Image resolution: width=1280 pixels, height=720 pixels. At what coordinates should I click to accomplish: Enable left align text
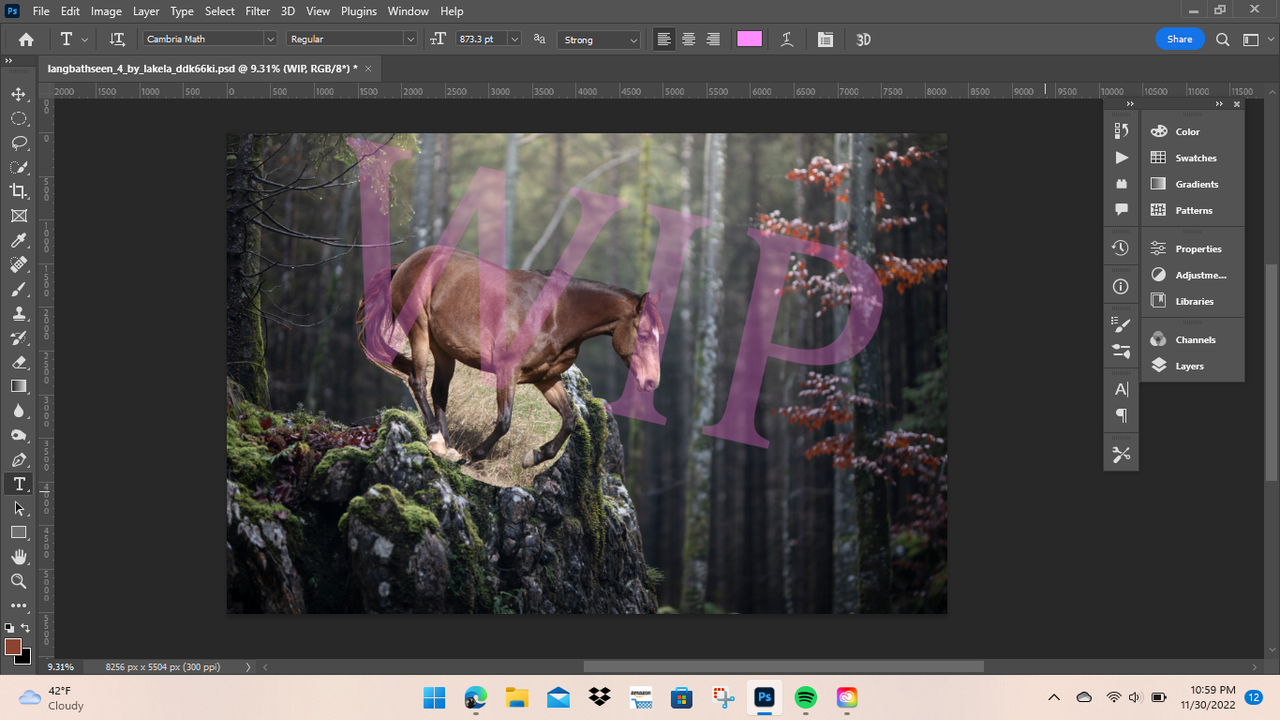coord(664,39)
